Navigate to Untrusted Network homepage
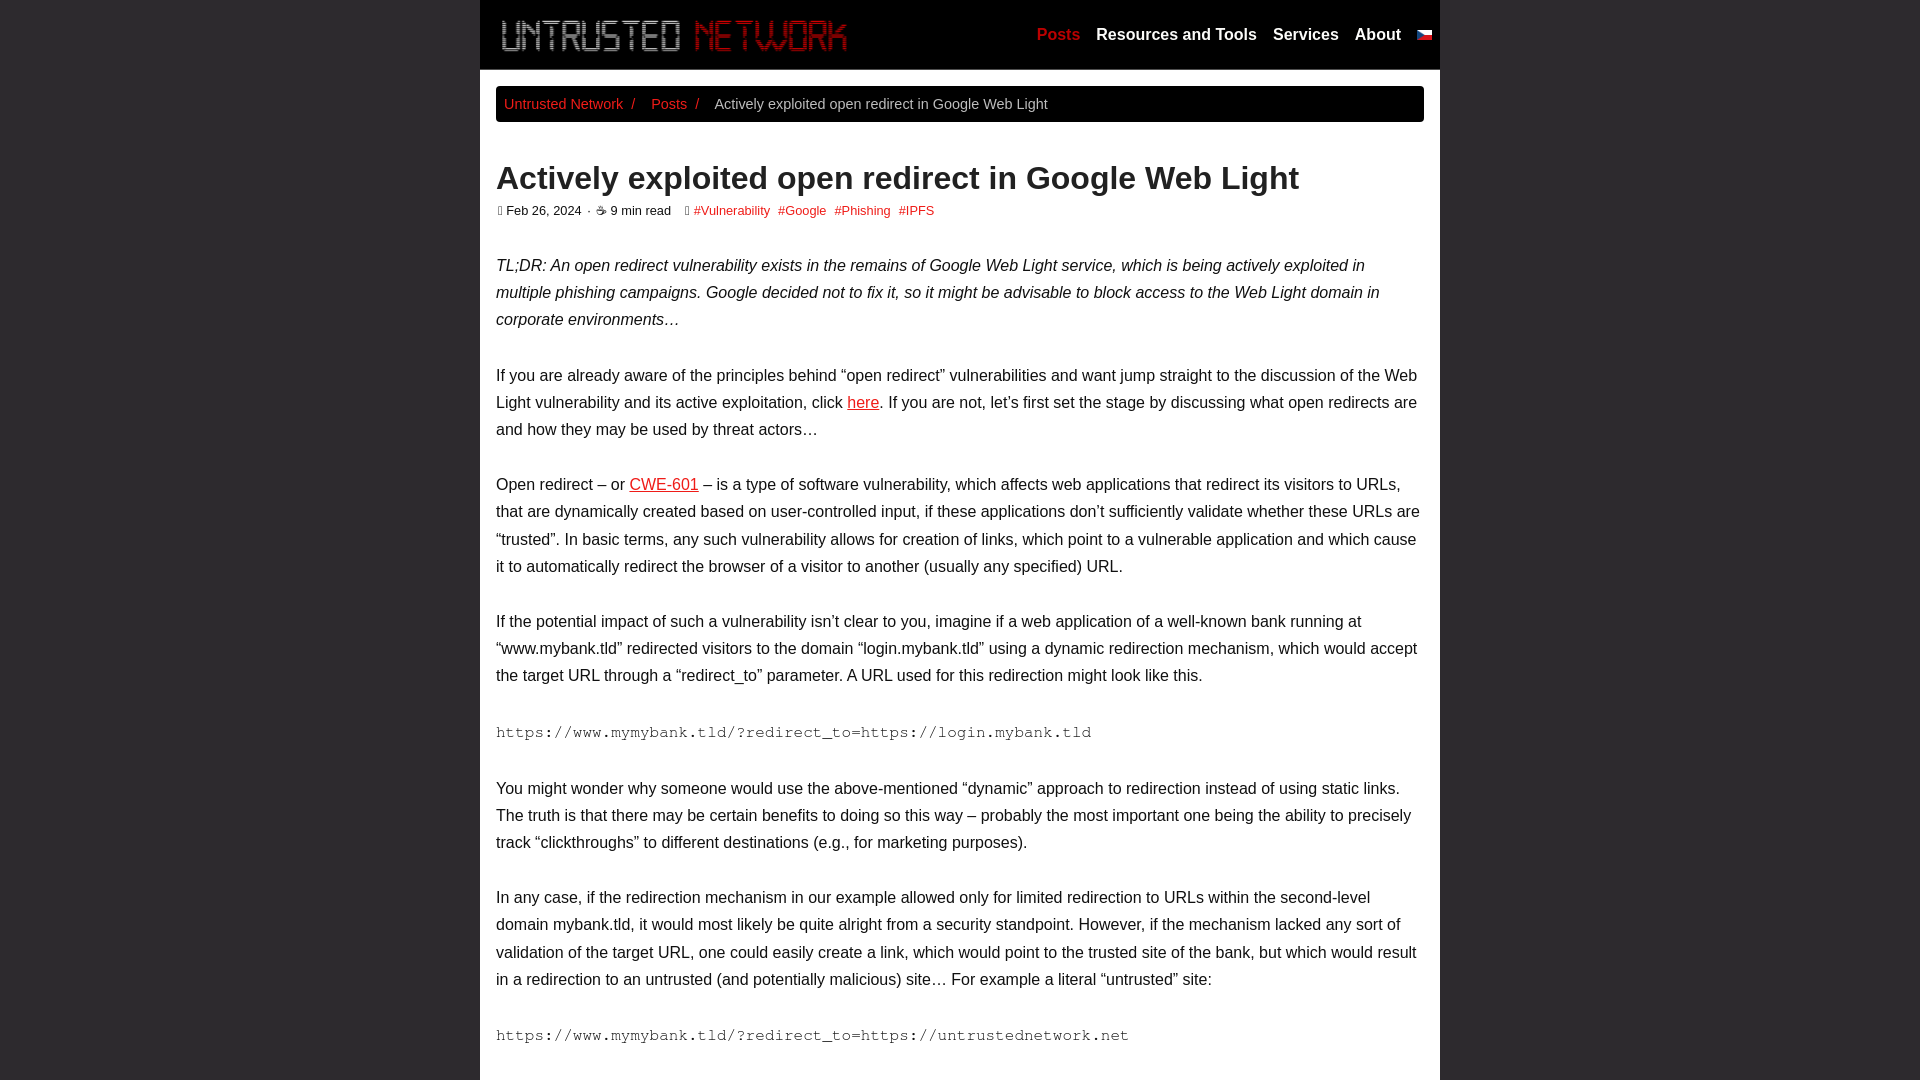Image resolution: width=1920 pixels, height=1080 pixels. point(673,34)
